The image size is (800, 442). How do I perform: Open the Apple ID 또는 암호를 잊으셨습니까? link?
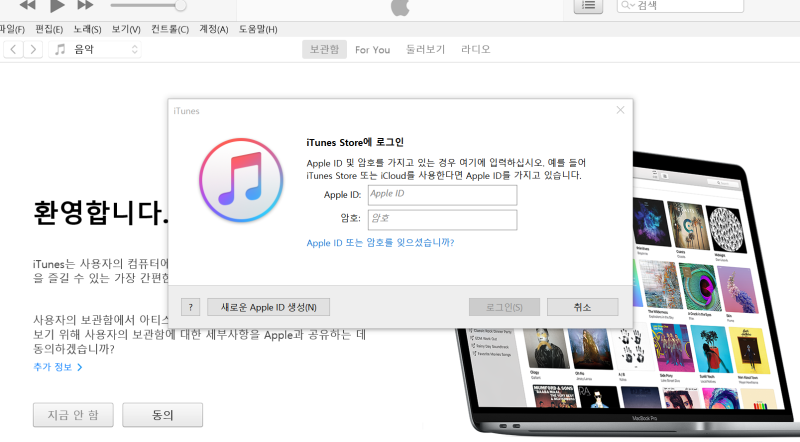[380, 243]
